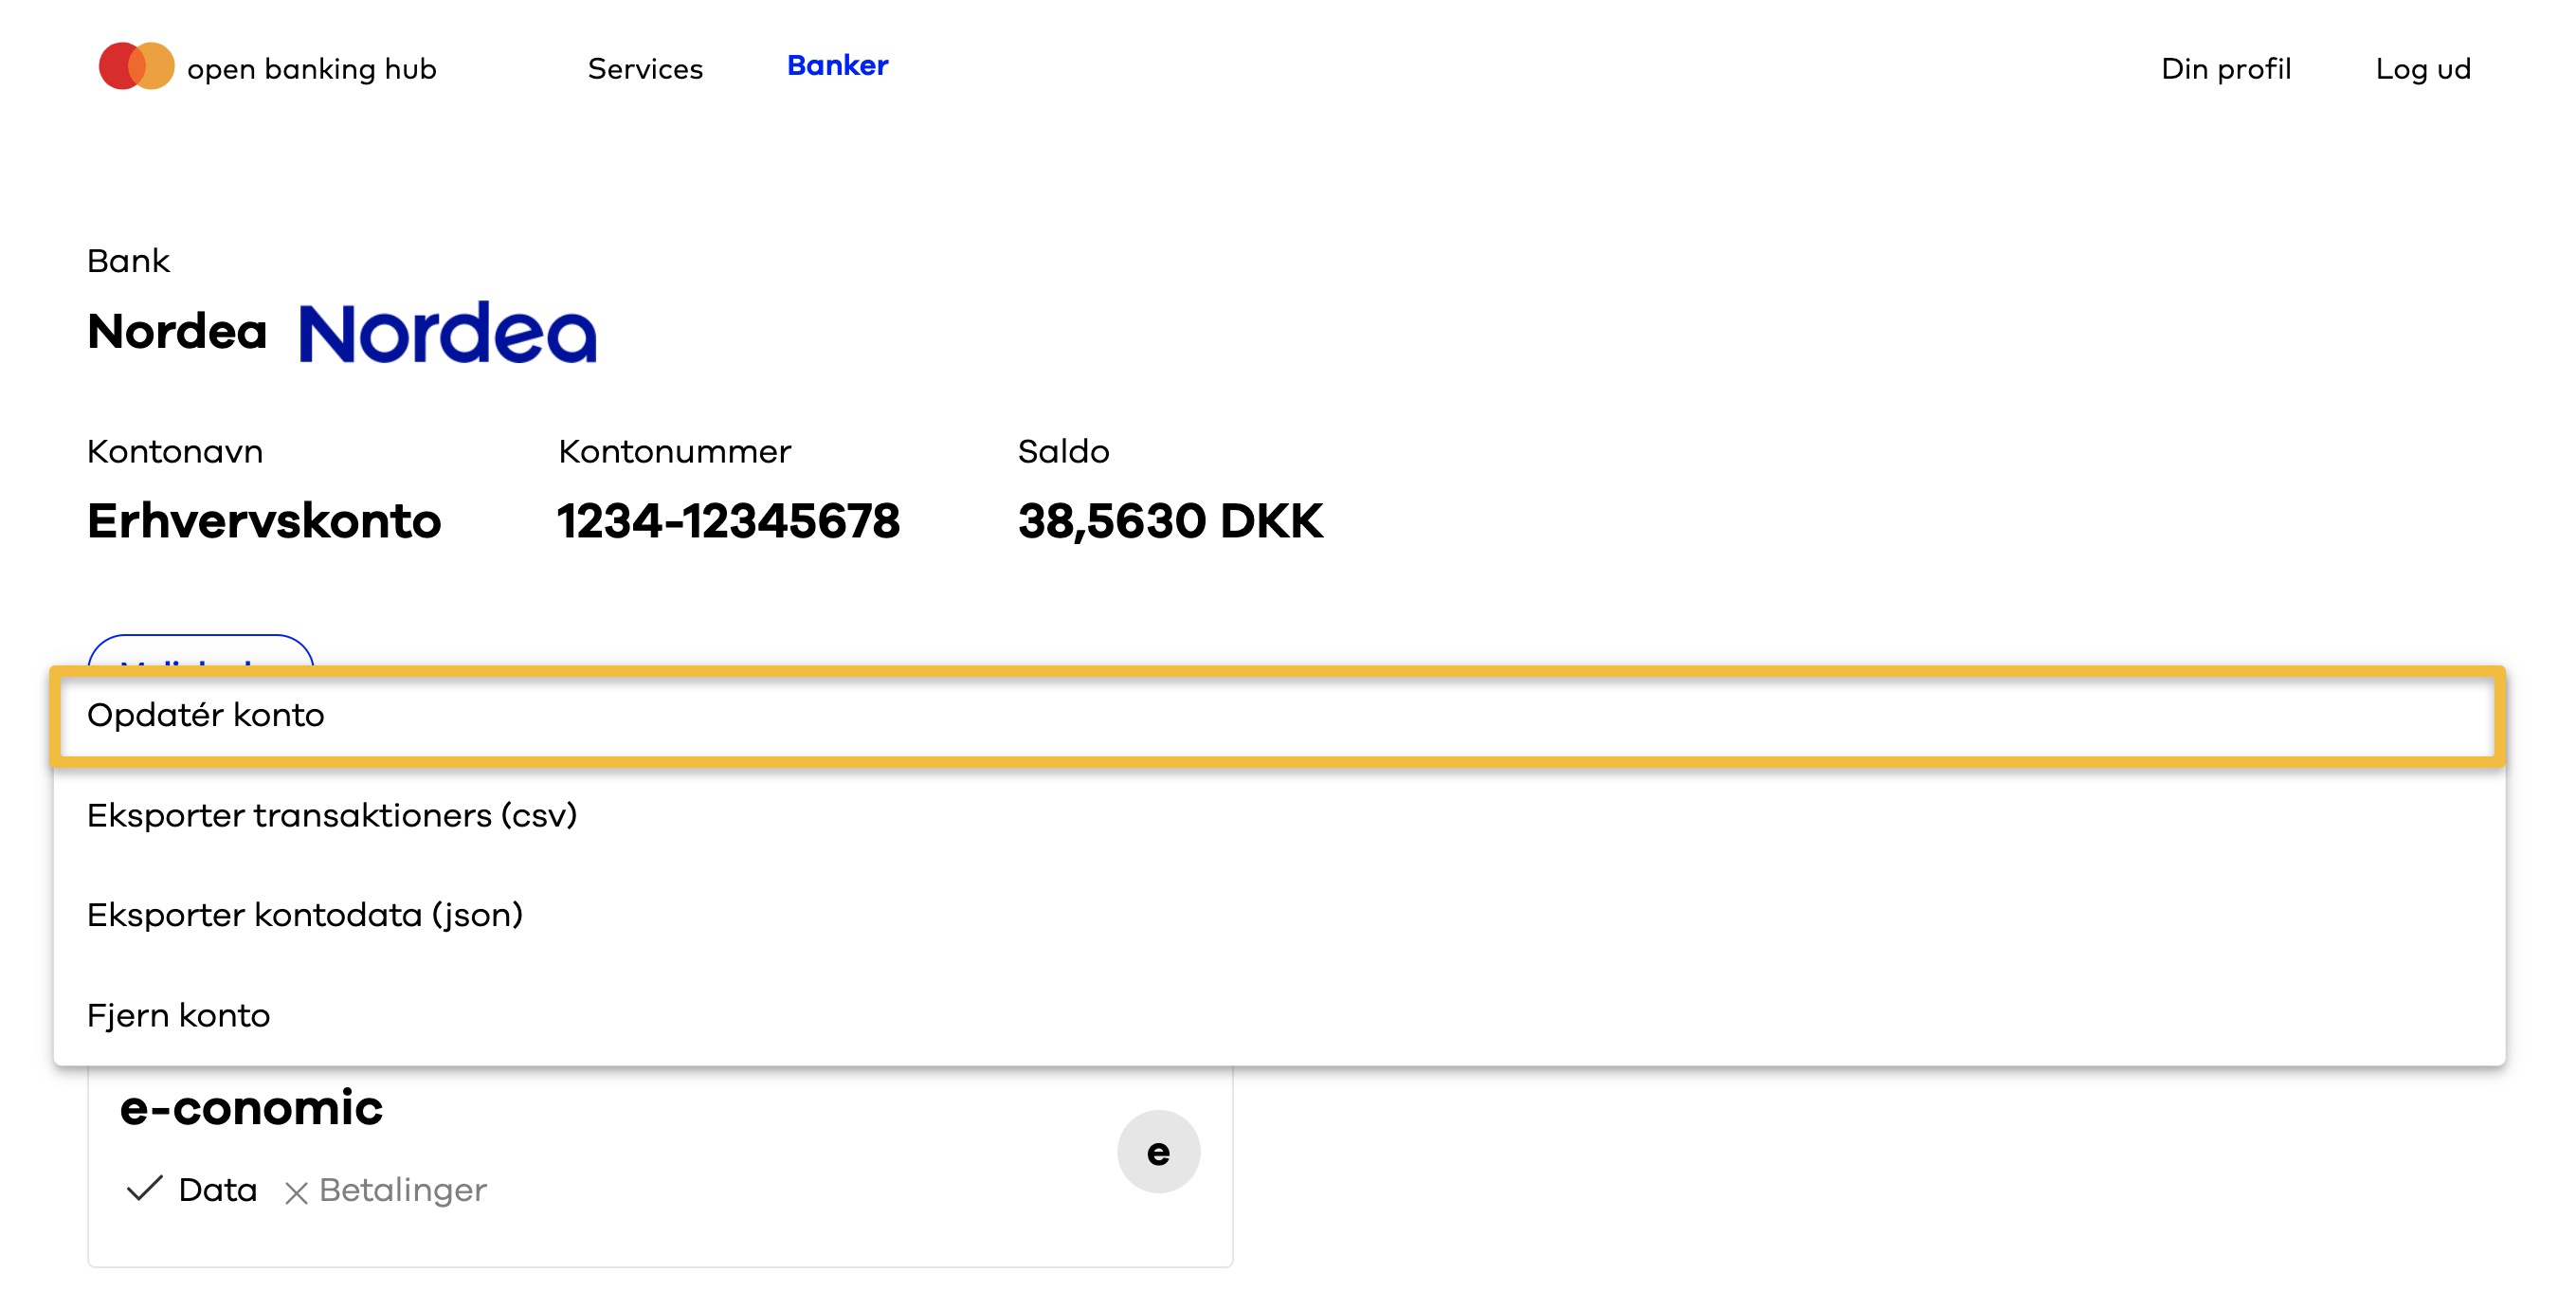Click Log ud link
The width and height of the screenshot is (2576, 1291).
(2422, 69)
